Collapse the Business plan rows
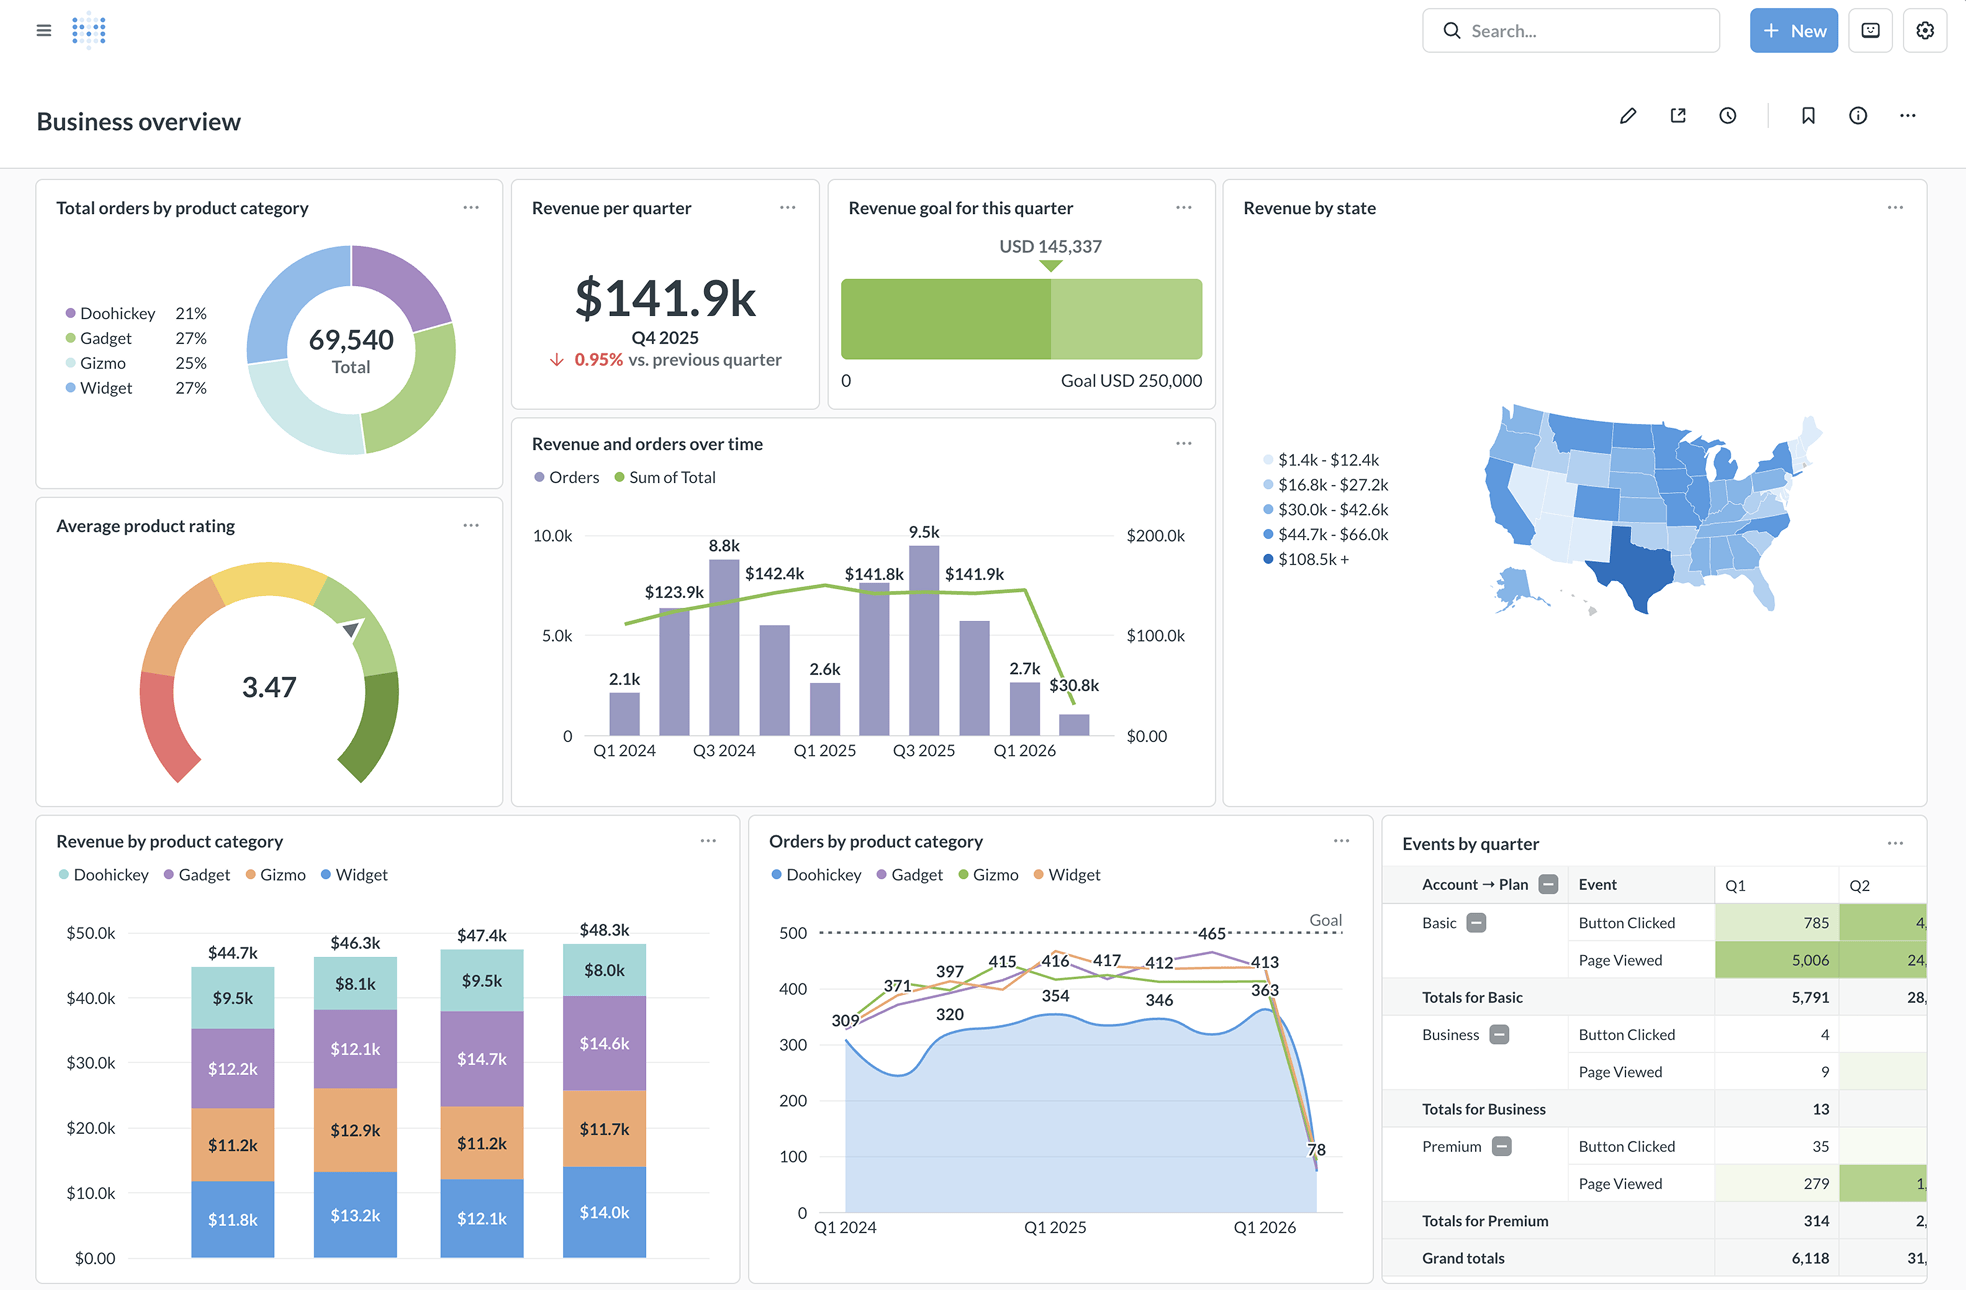 click(1499, 1034)
